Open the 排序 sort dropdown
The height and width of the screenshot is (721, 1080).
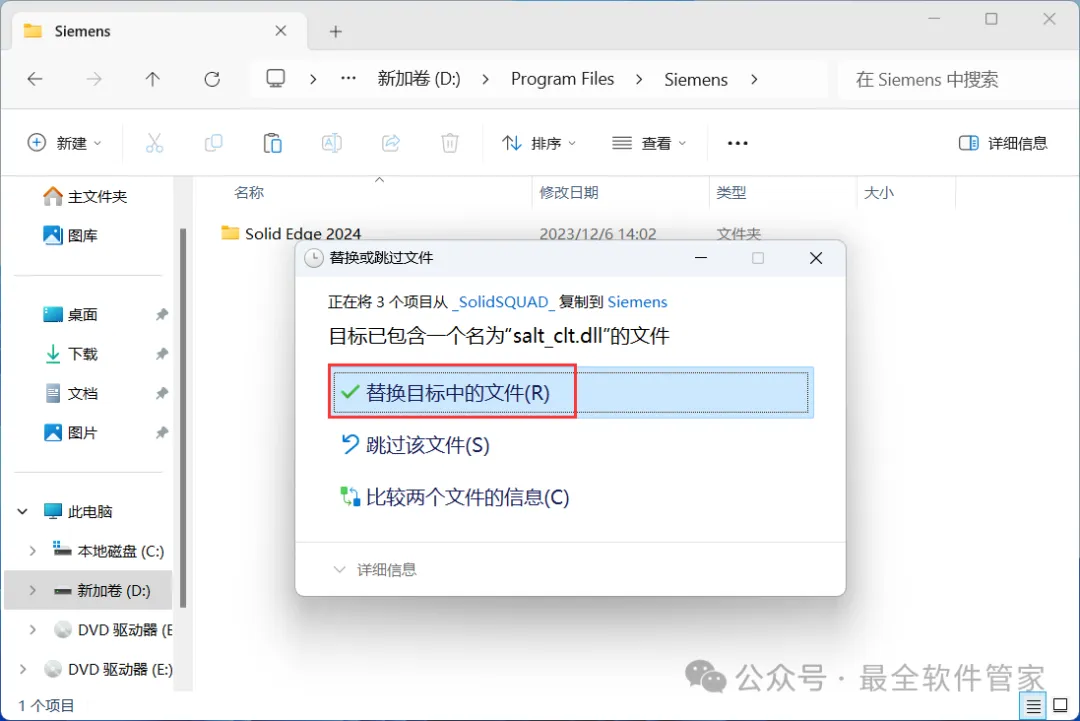click(539, 143)
